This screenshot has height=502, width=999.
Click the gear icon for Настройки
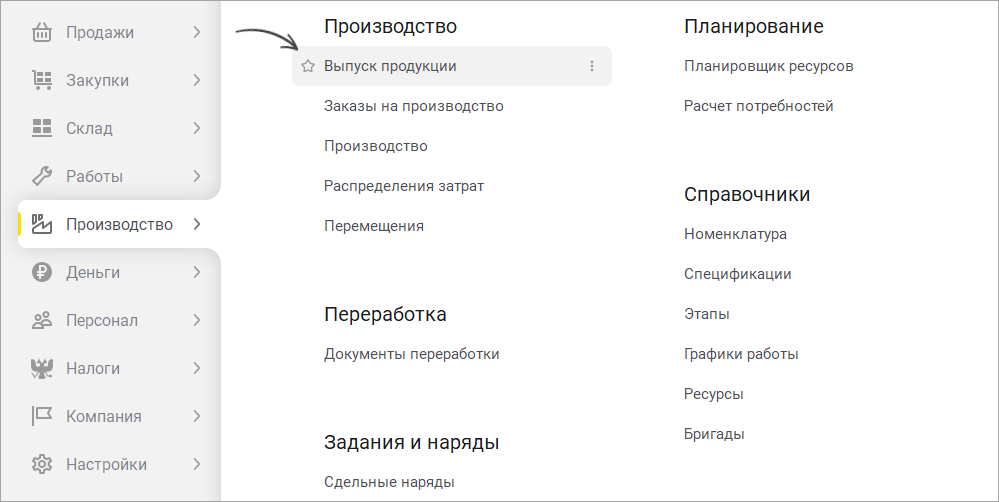click(x=42, y=464)
